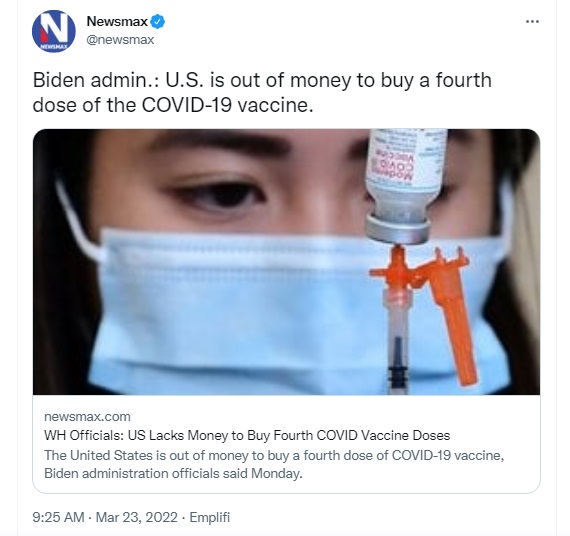Click the blue verified badge
The height and width of the screenshot is (536, 570).
coord(157,22)
